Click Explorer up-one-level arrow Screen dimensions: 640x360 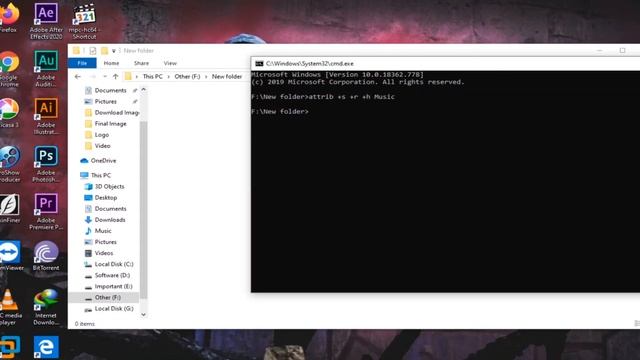tap(116, 76)
